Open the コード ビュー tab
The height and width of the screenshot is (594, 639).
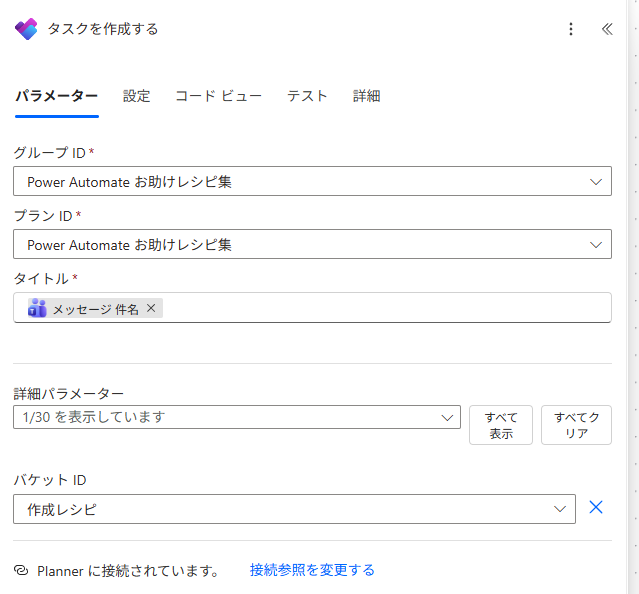coord(218,96)
